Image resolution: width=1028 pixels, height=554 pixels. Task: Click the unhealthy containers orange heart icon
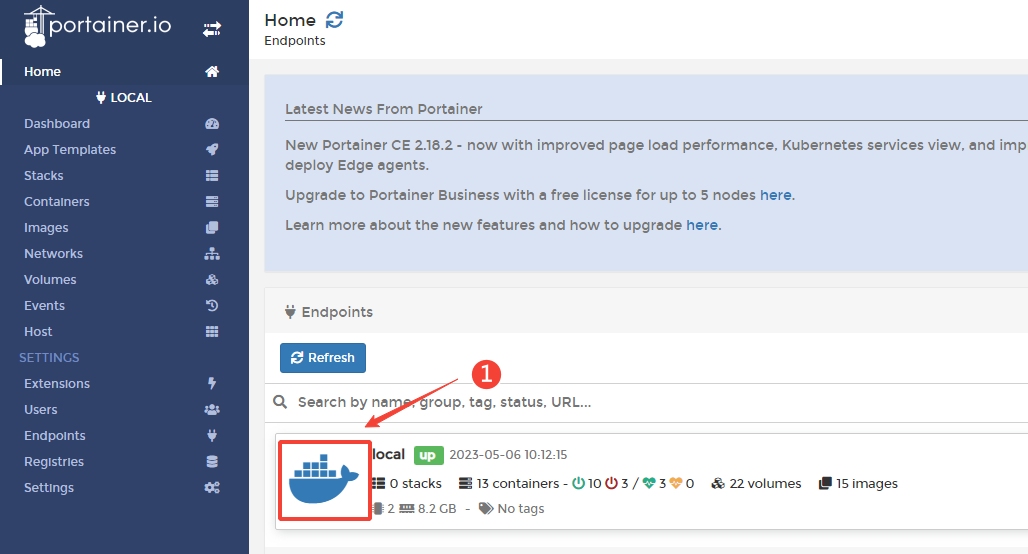[x=676, y=483]
